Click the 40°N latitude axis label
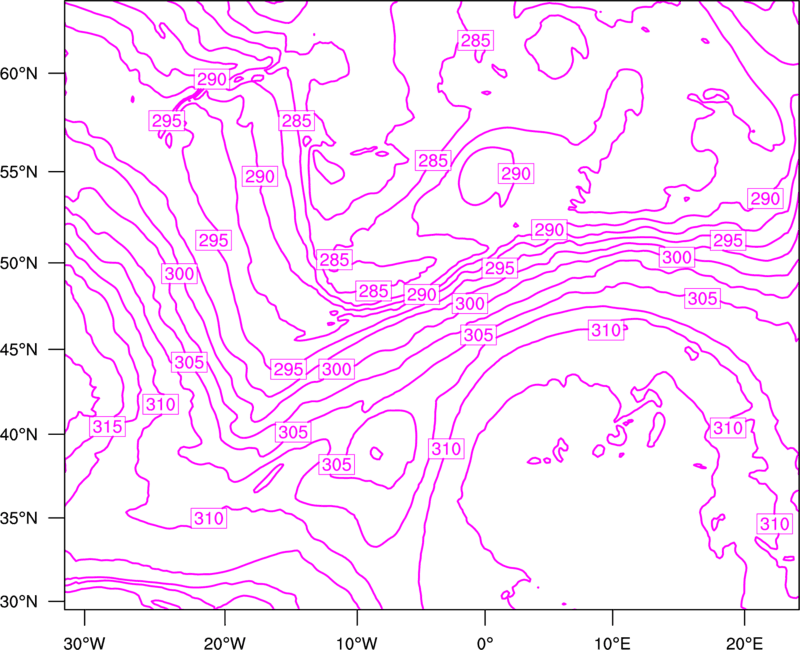Viewport: 800px width, 650px height. [19, 435]
